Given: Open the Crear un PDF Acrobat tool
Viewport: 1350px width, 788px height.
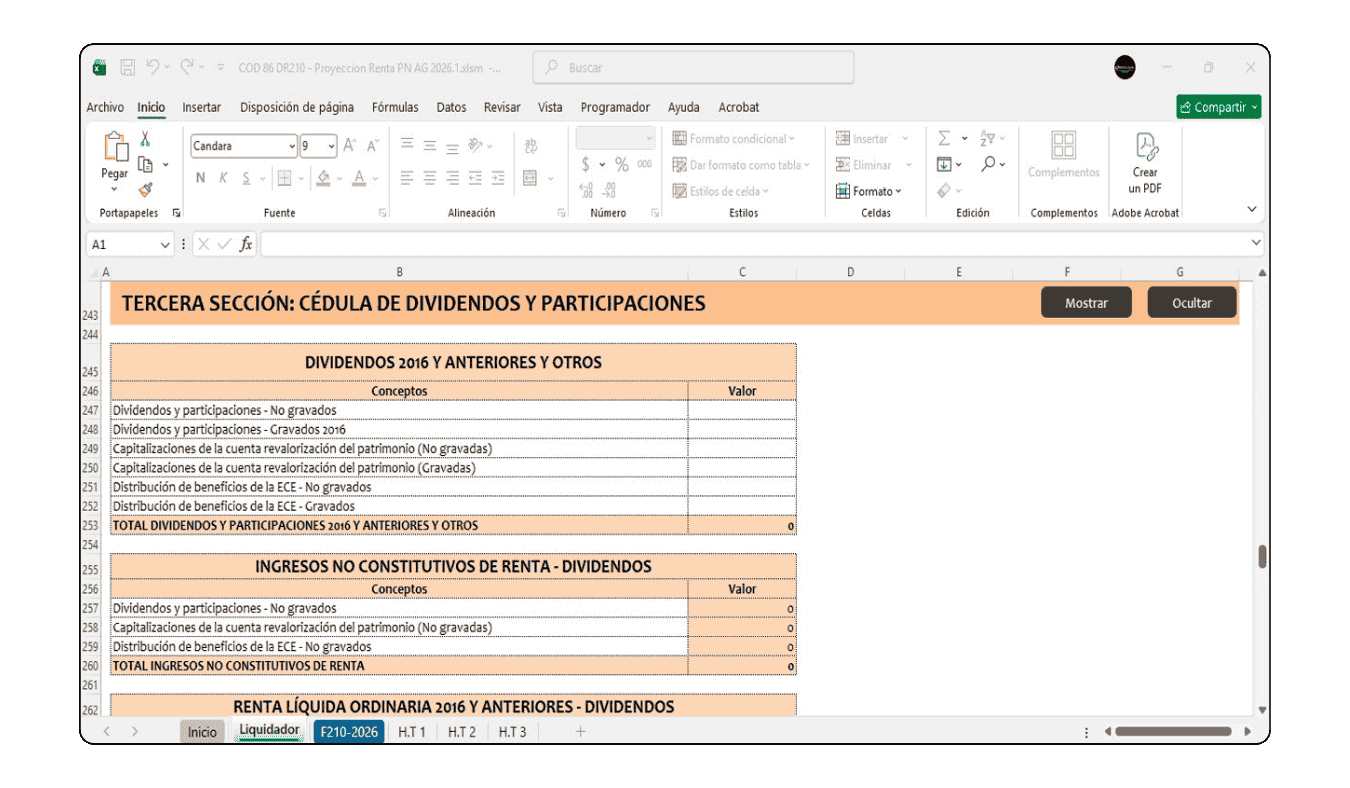Looking at the screenshot, I should (x=1143, y=163).
